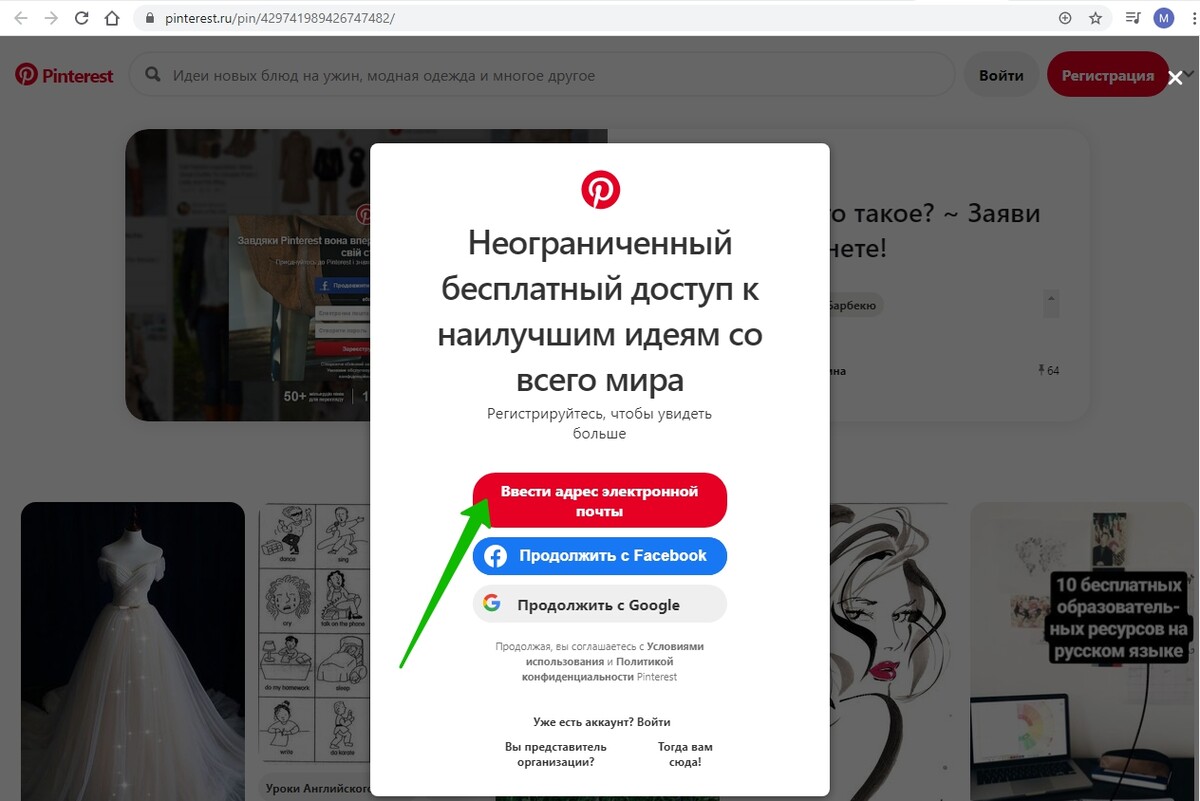Click the padlock site security icon
Screen dimensions: 1200x801
click(150, 18)
